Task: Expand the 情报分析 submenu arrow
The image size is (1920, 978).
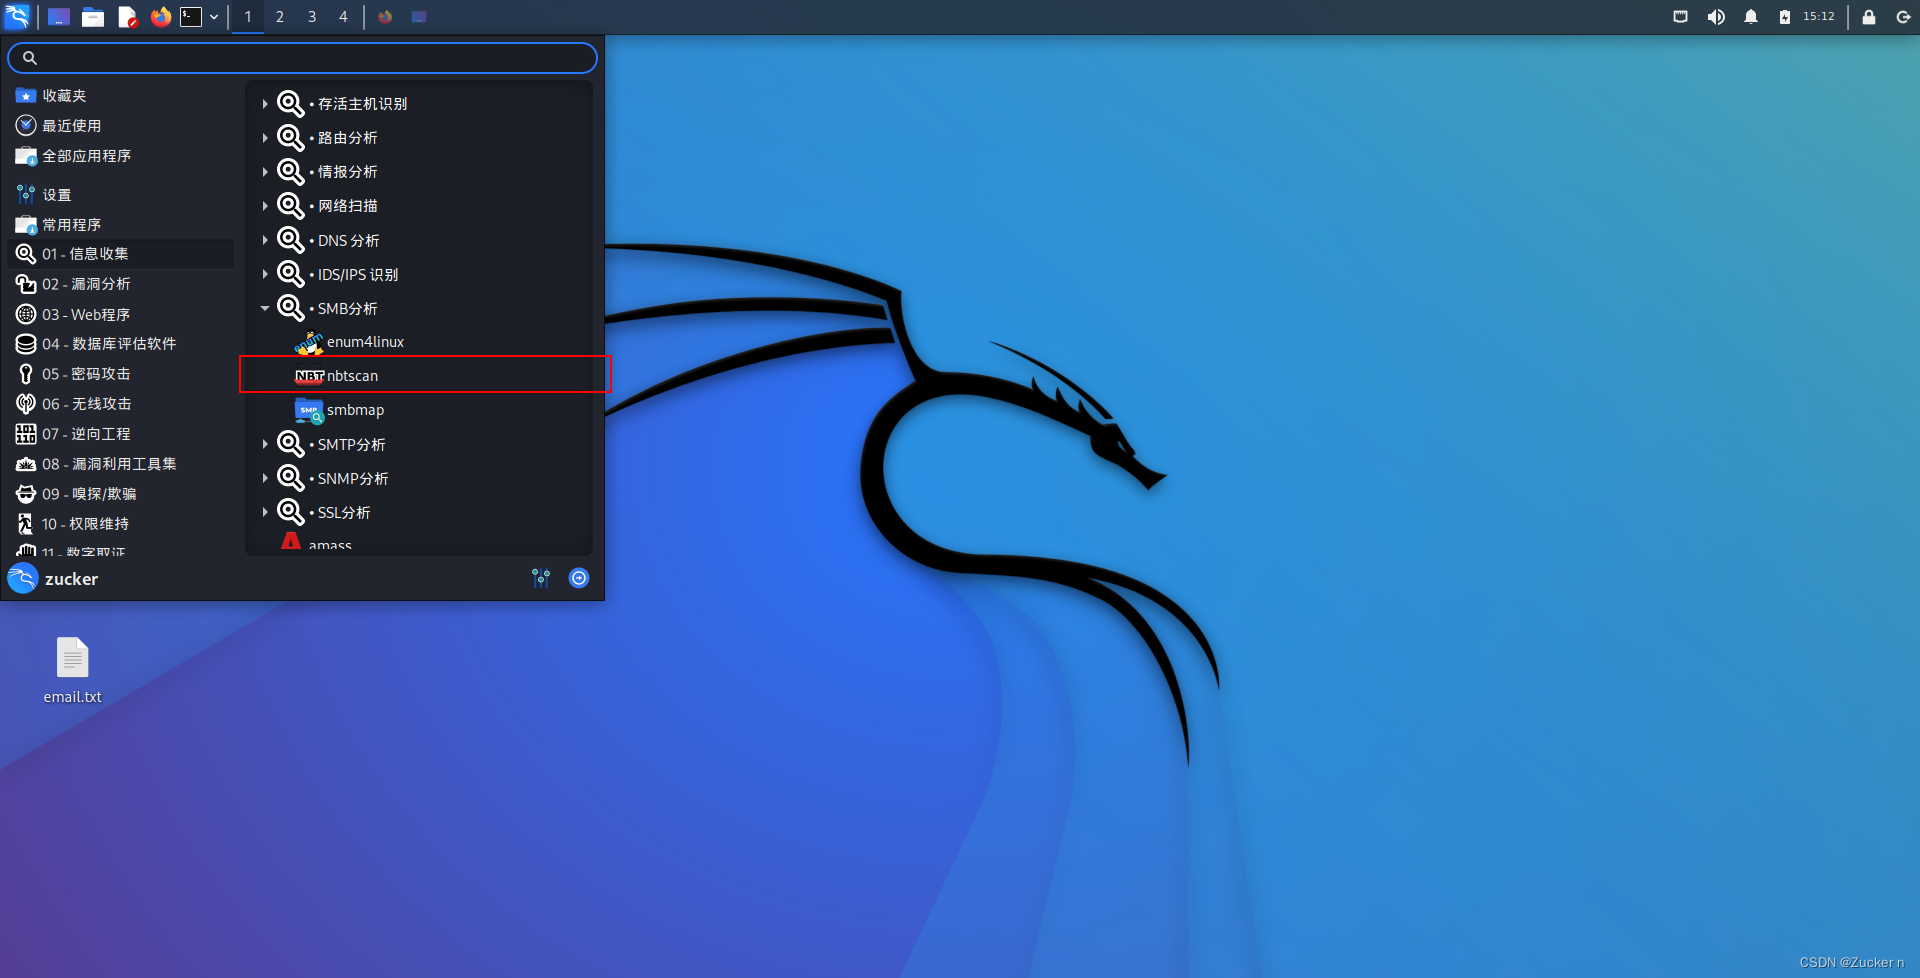Action: [x=265, y=172]
